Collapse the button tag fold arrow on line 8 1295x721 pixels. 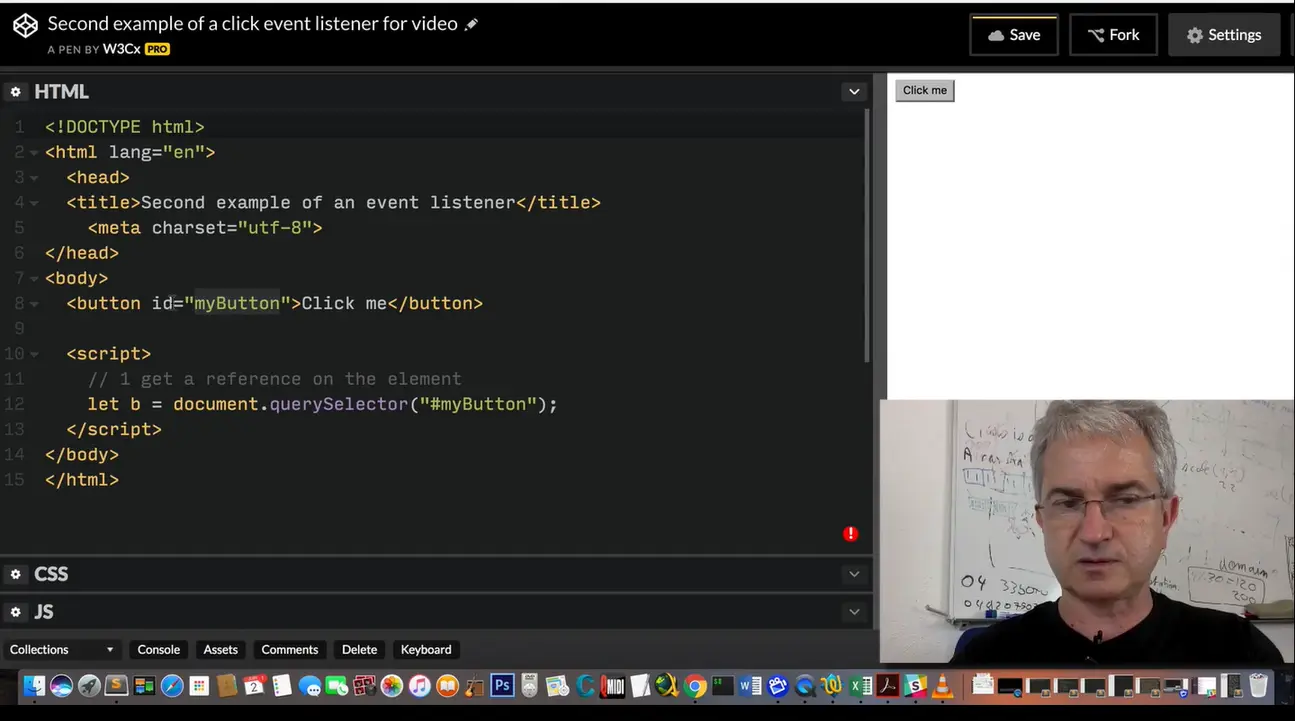click(x=34, y=304)
